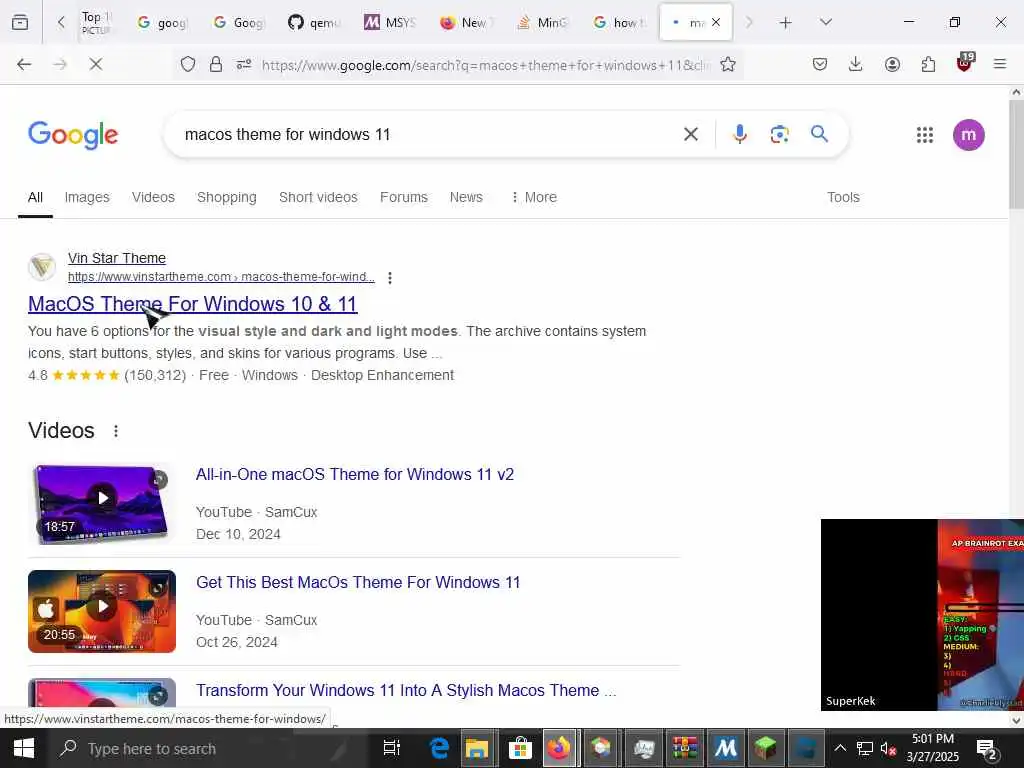
Task: Play the 20:55 video thumbnail
Action: click(102, 611)
